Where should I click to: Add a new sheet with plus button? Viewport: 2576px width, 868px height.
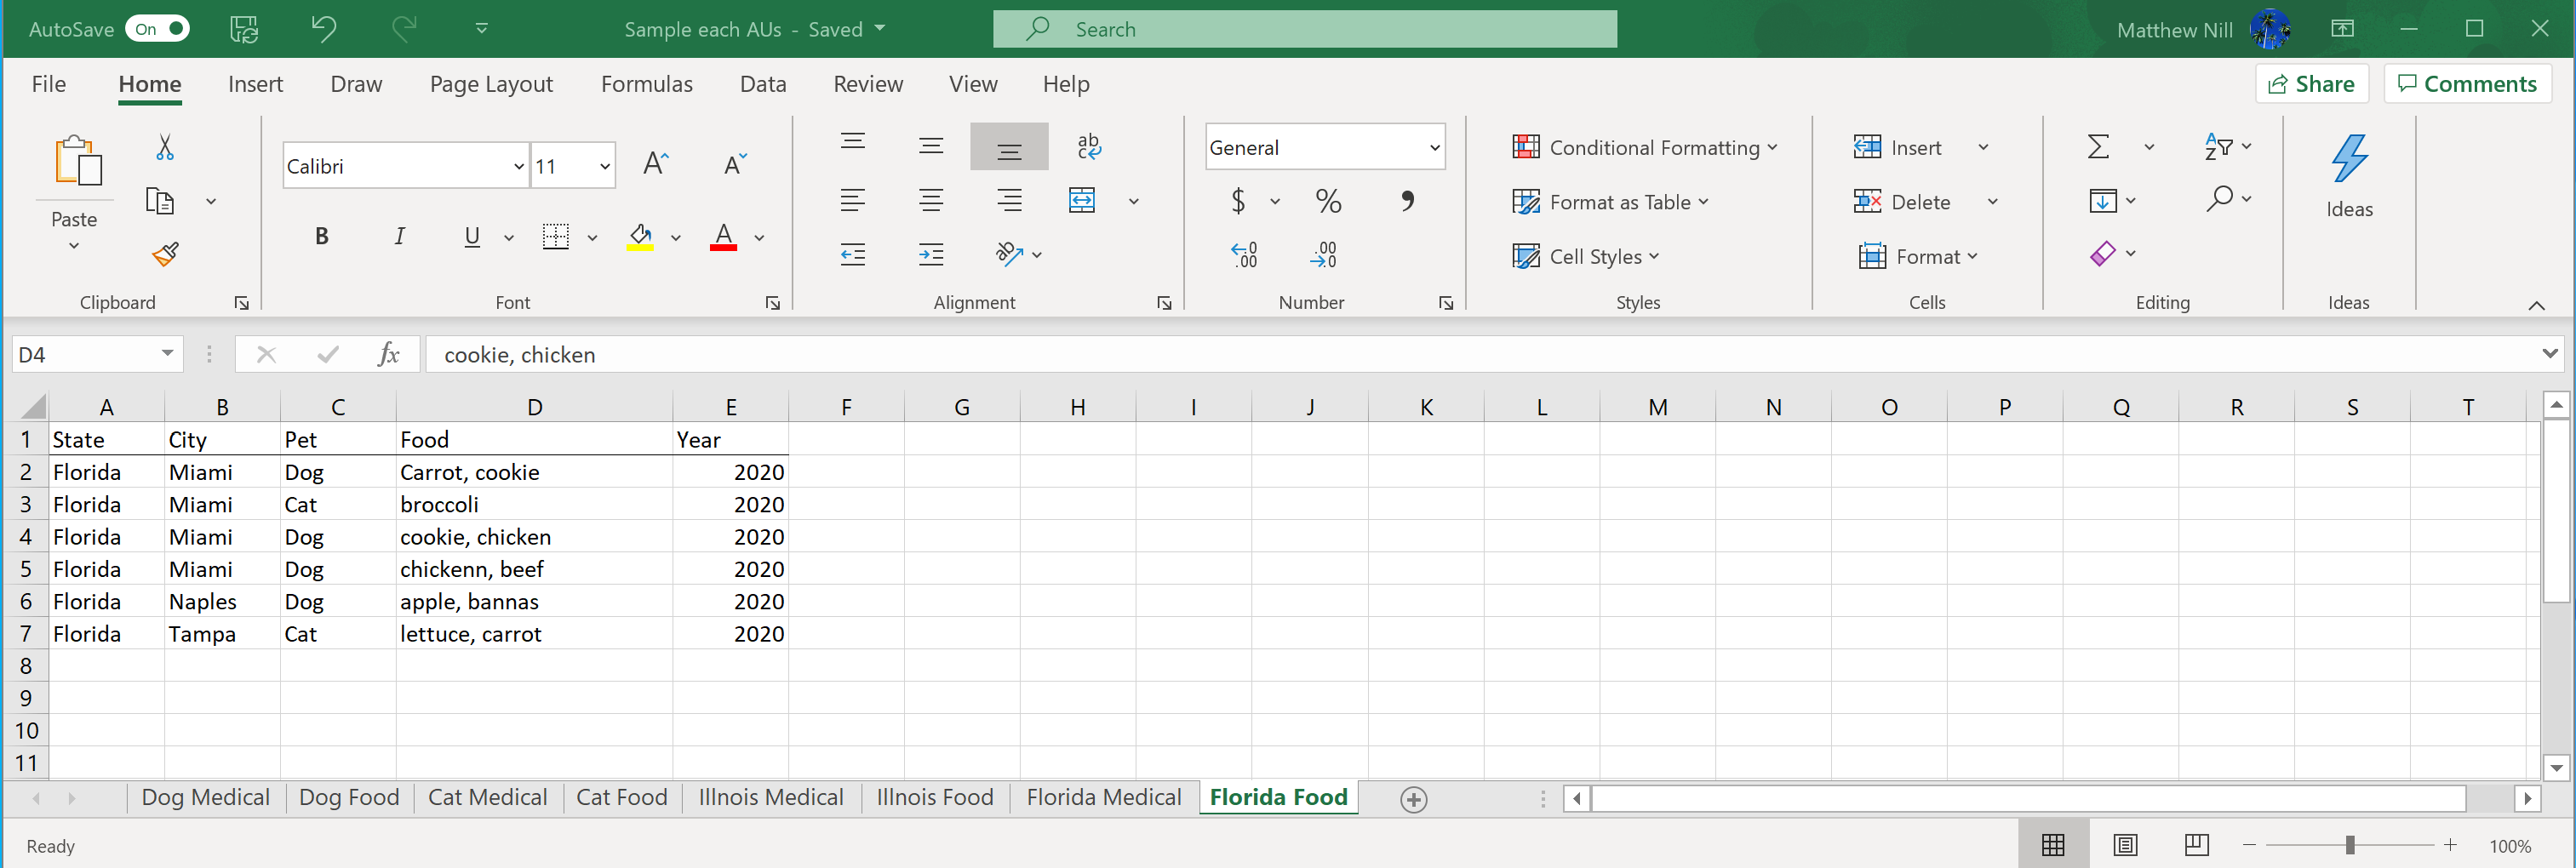click(x=1413, y=799)
